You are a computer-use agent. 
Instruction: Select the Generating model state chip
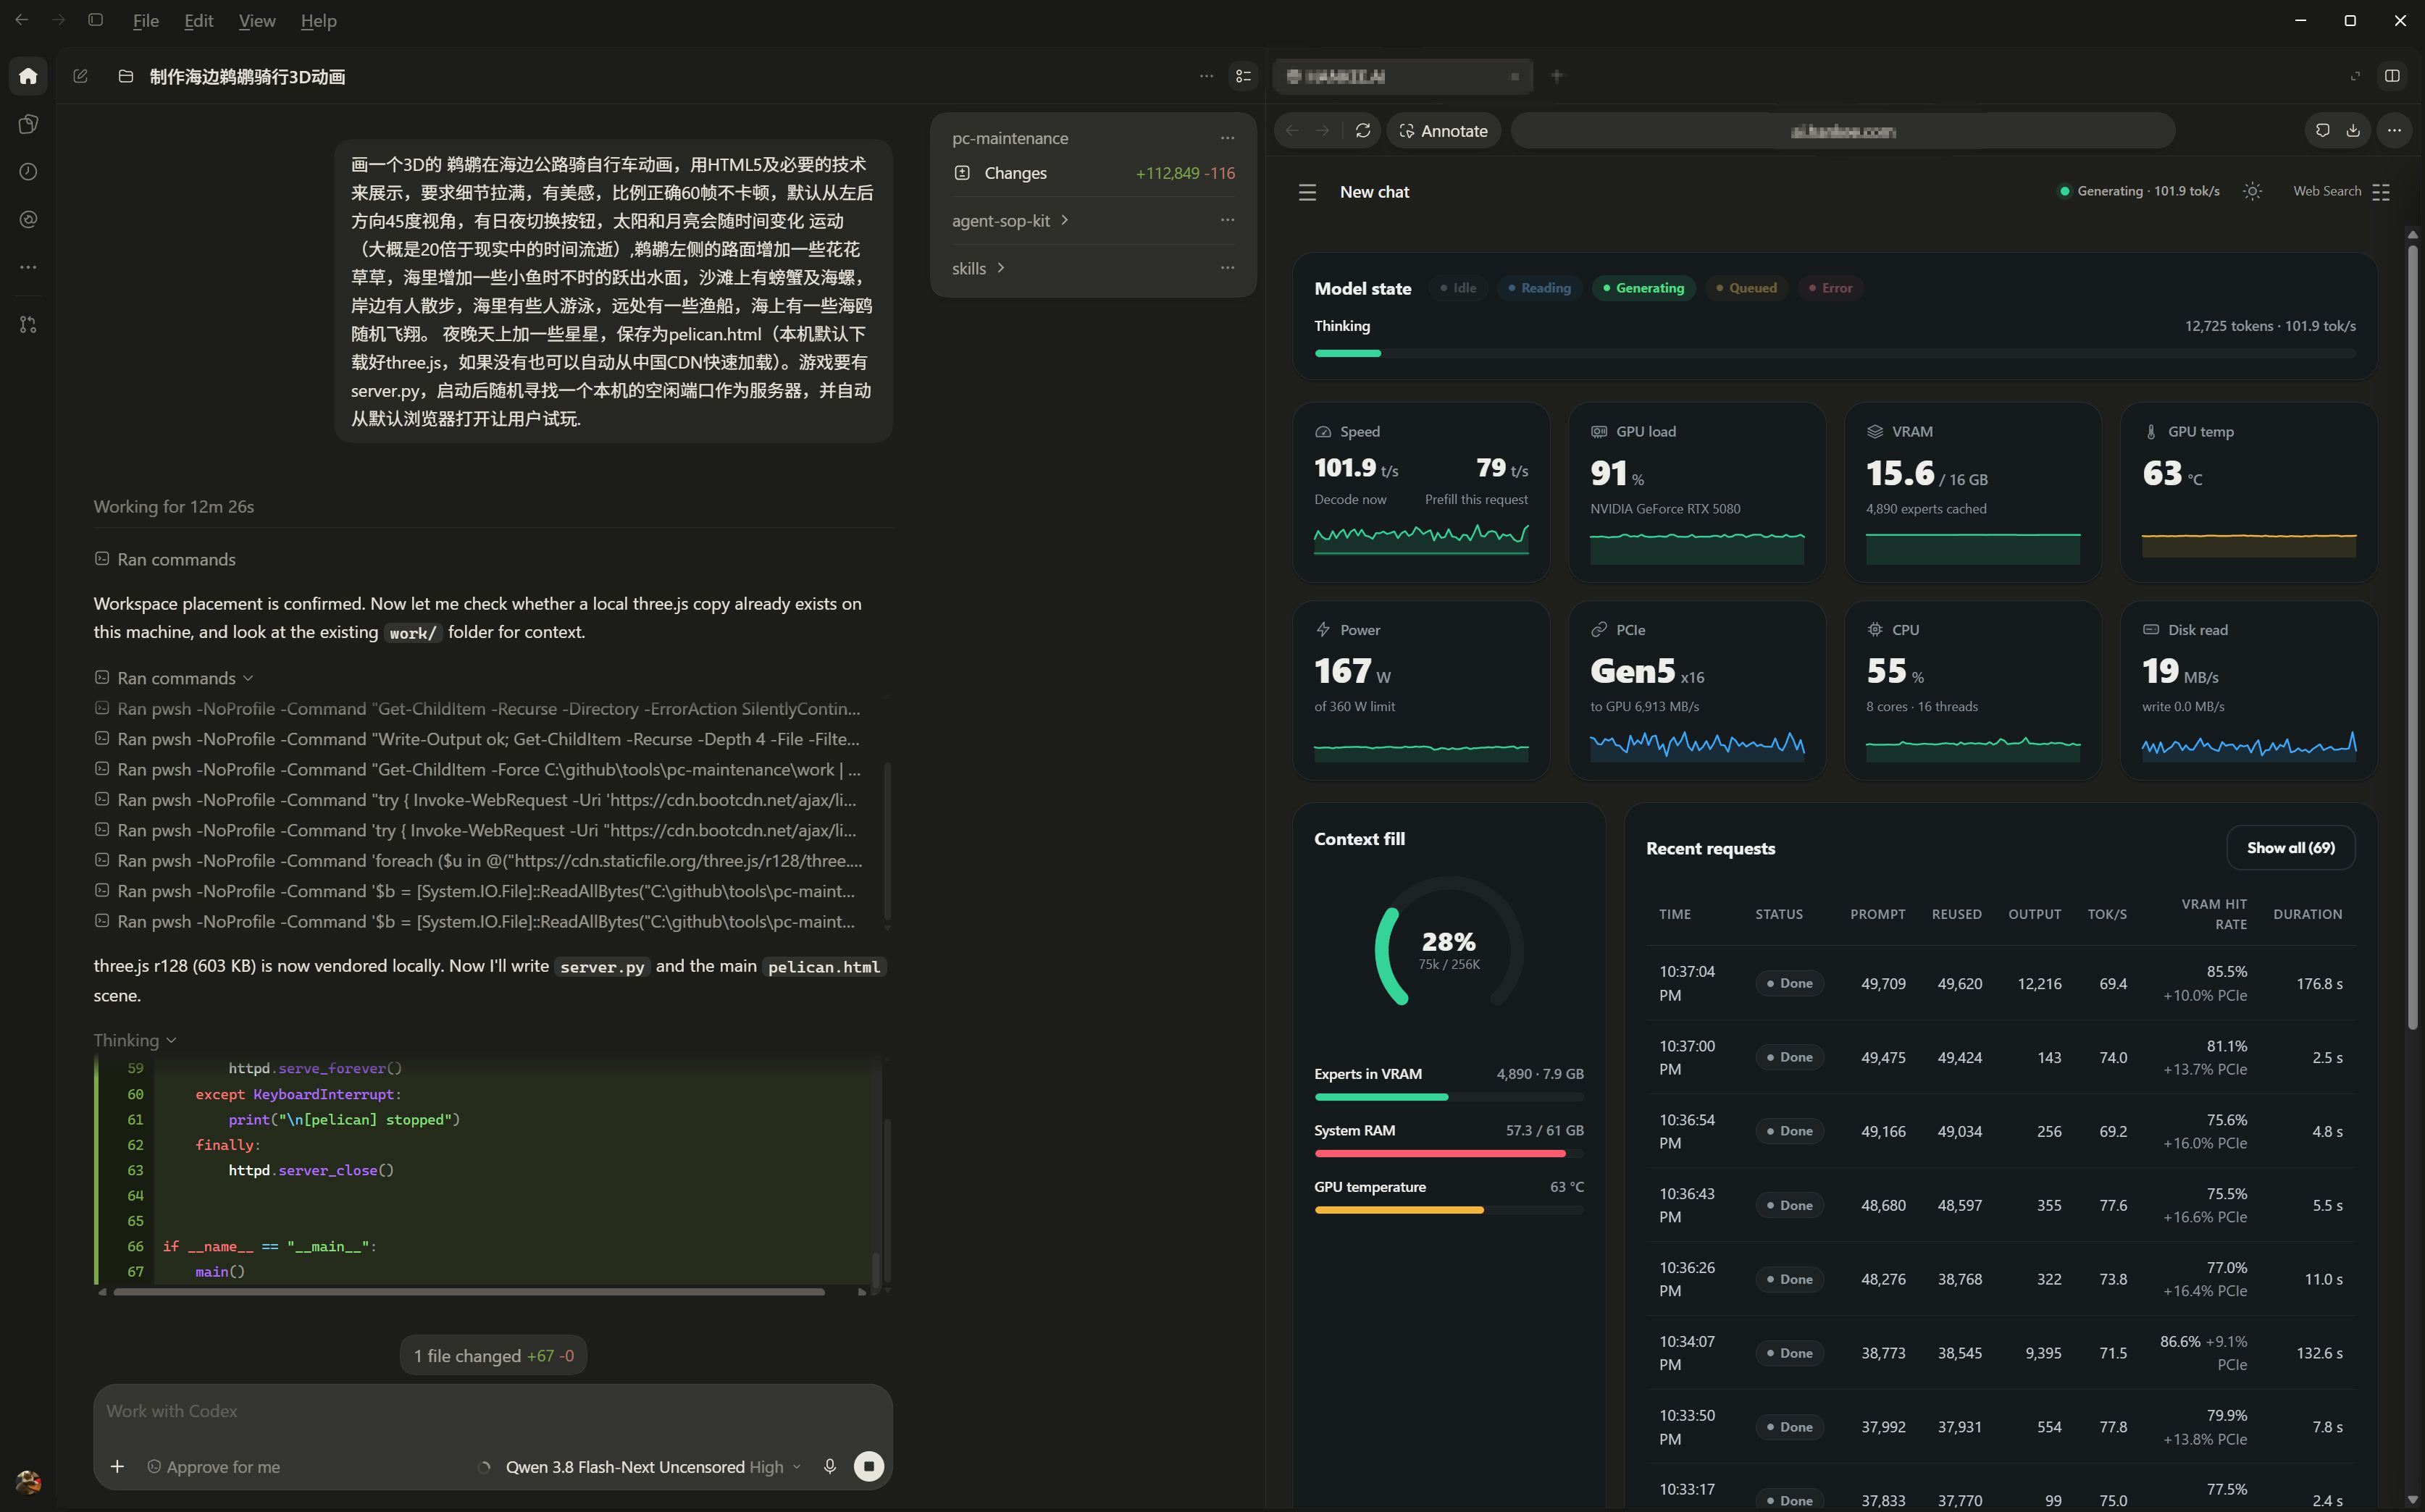click(1643, 288)
